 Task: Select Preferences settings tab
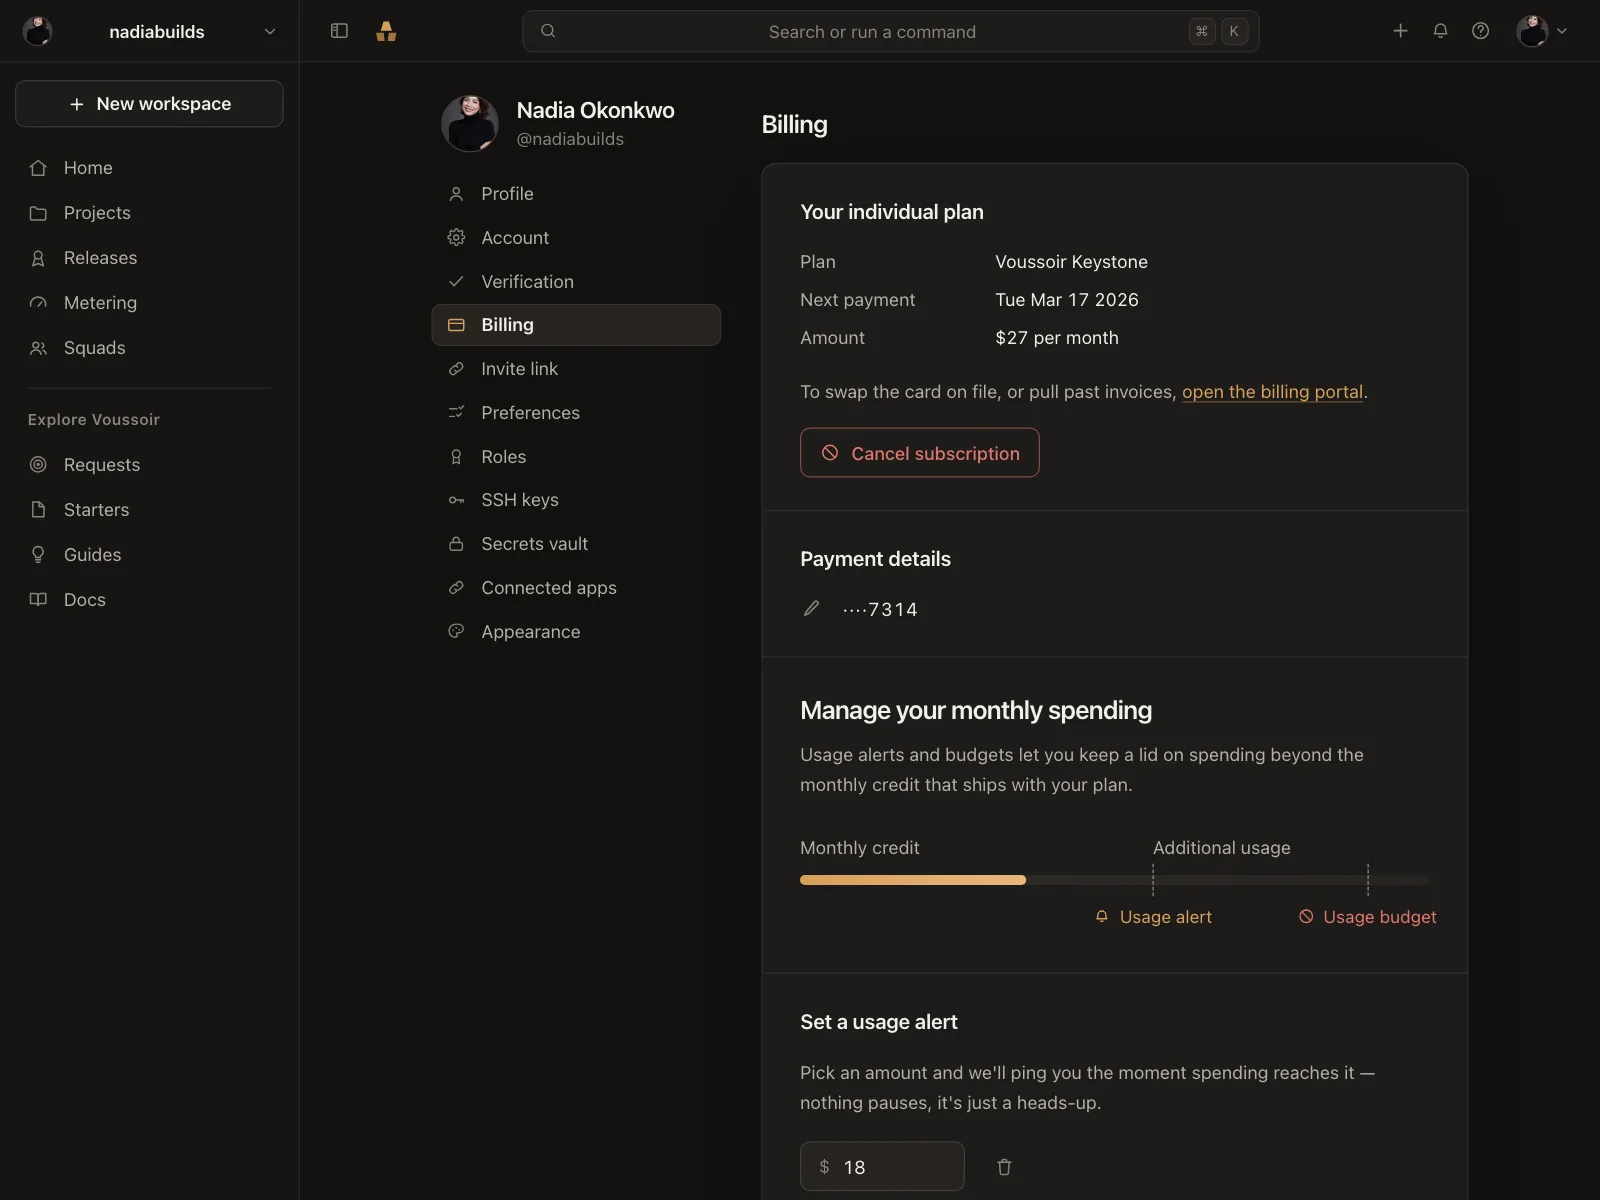pos(576,413)
